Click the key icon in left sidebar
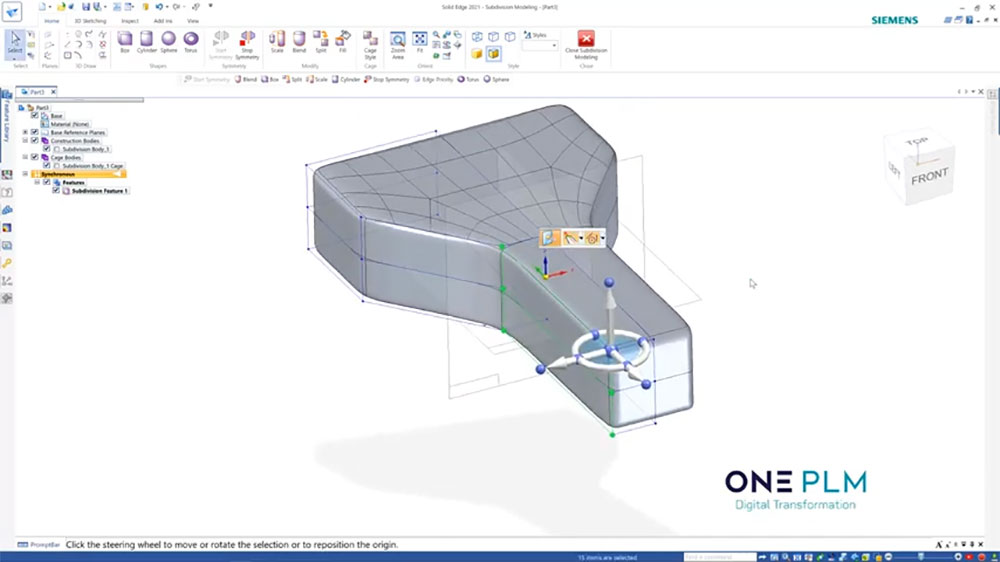This screenshot has width=1000, height=562. tap(7, 263)
